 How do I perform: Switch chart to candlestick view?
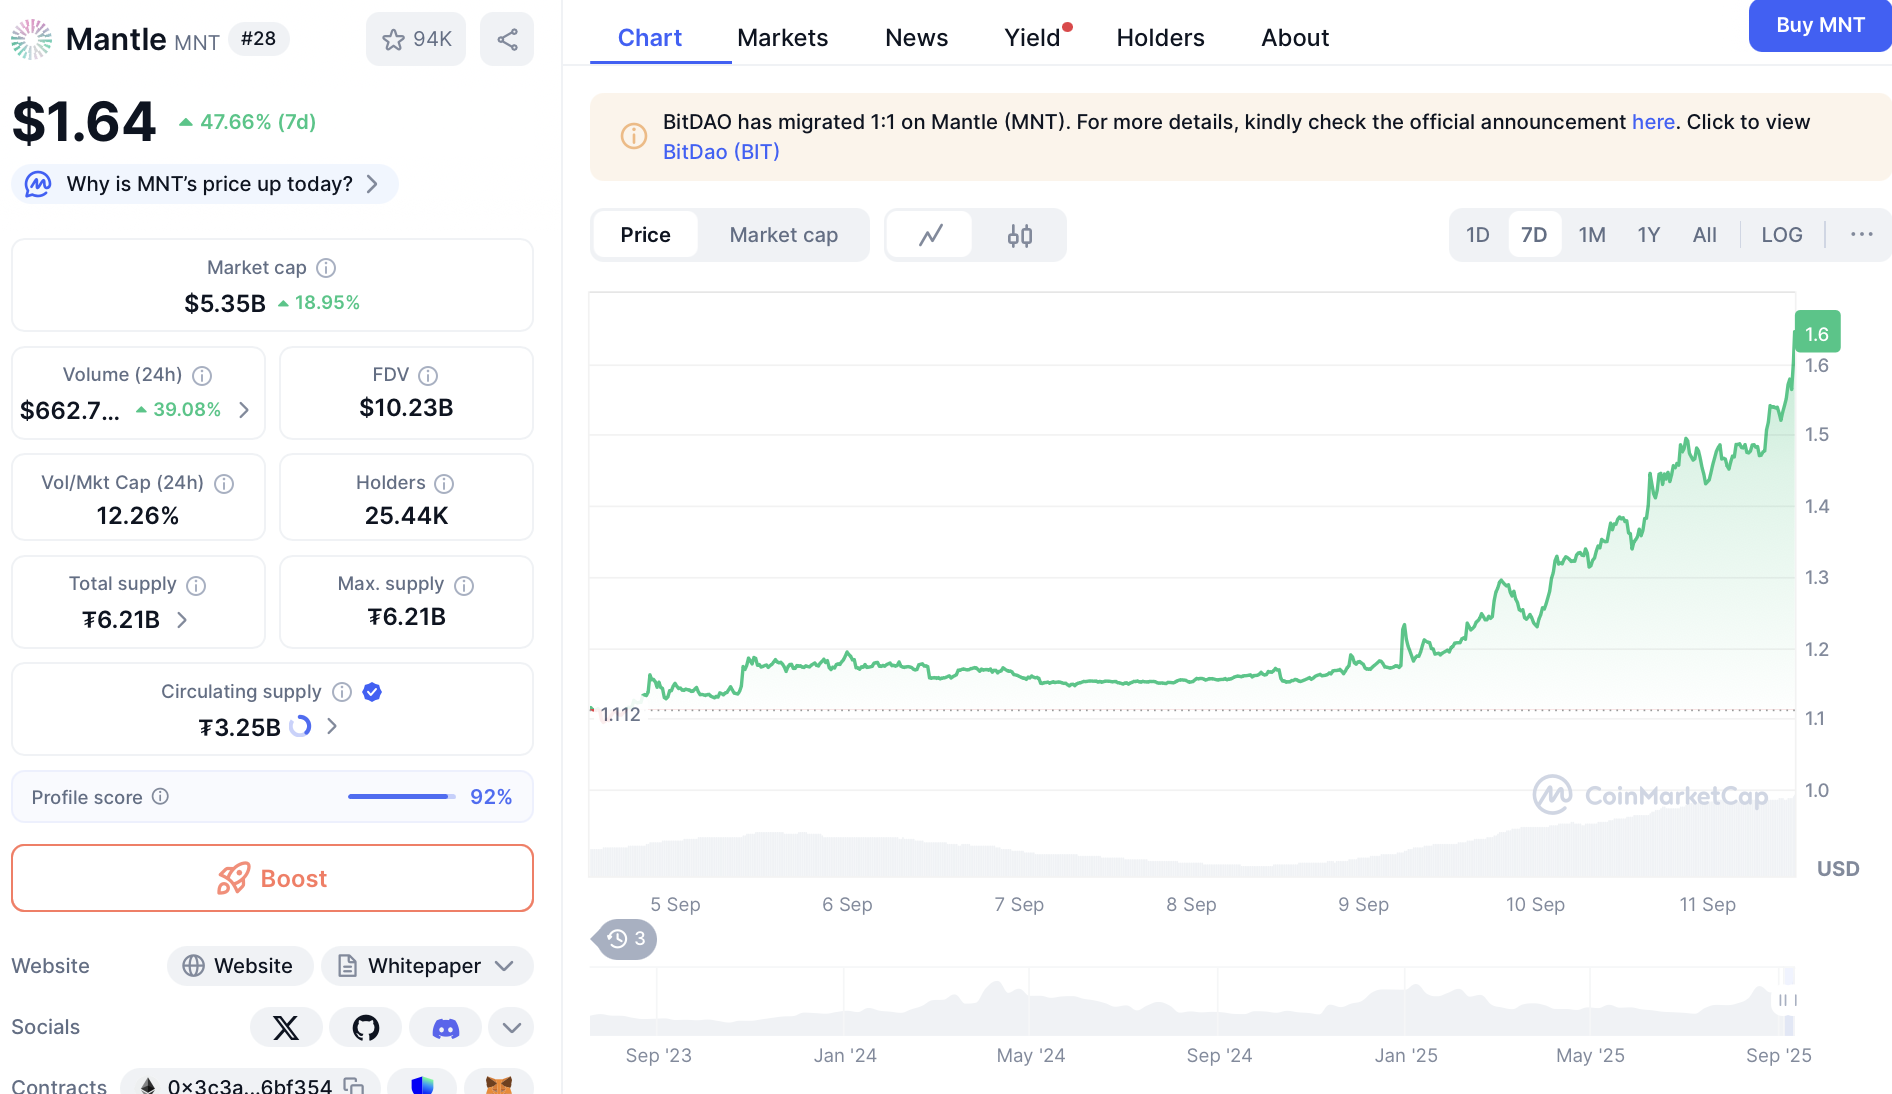pos(1020,235)
